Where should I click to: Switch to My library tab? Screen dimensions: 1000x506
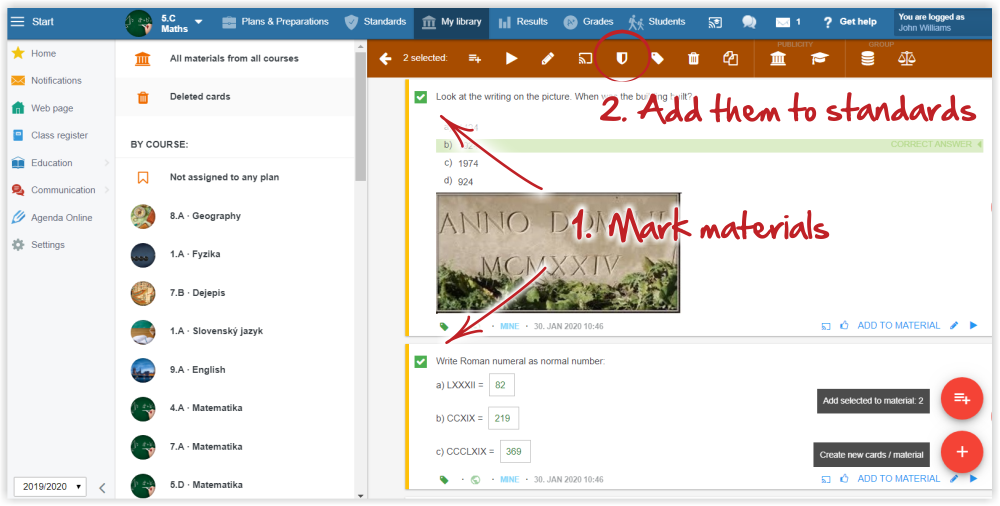(452, 22)
